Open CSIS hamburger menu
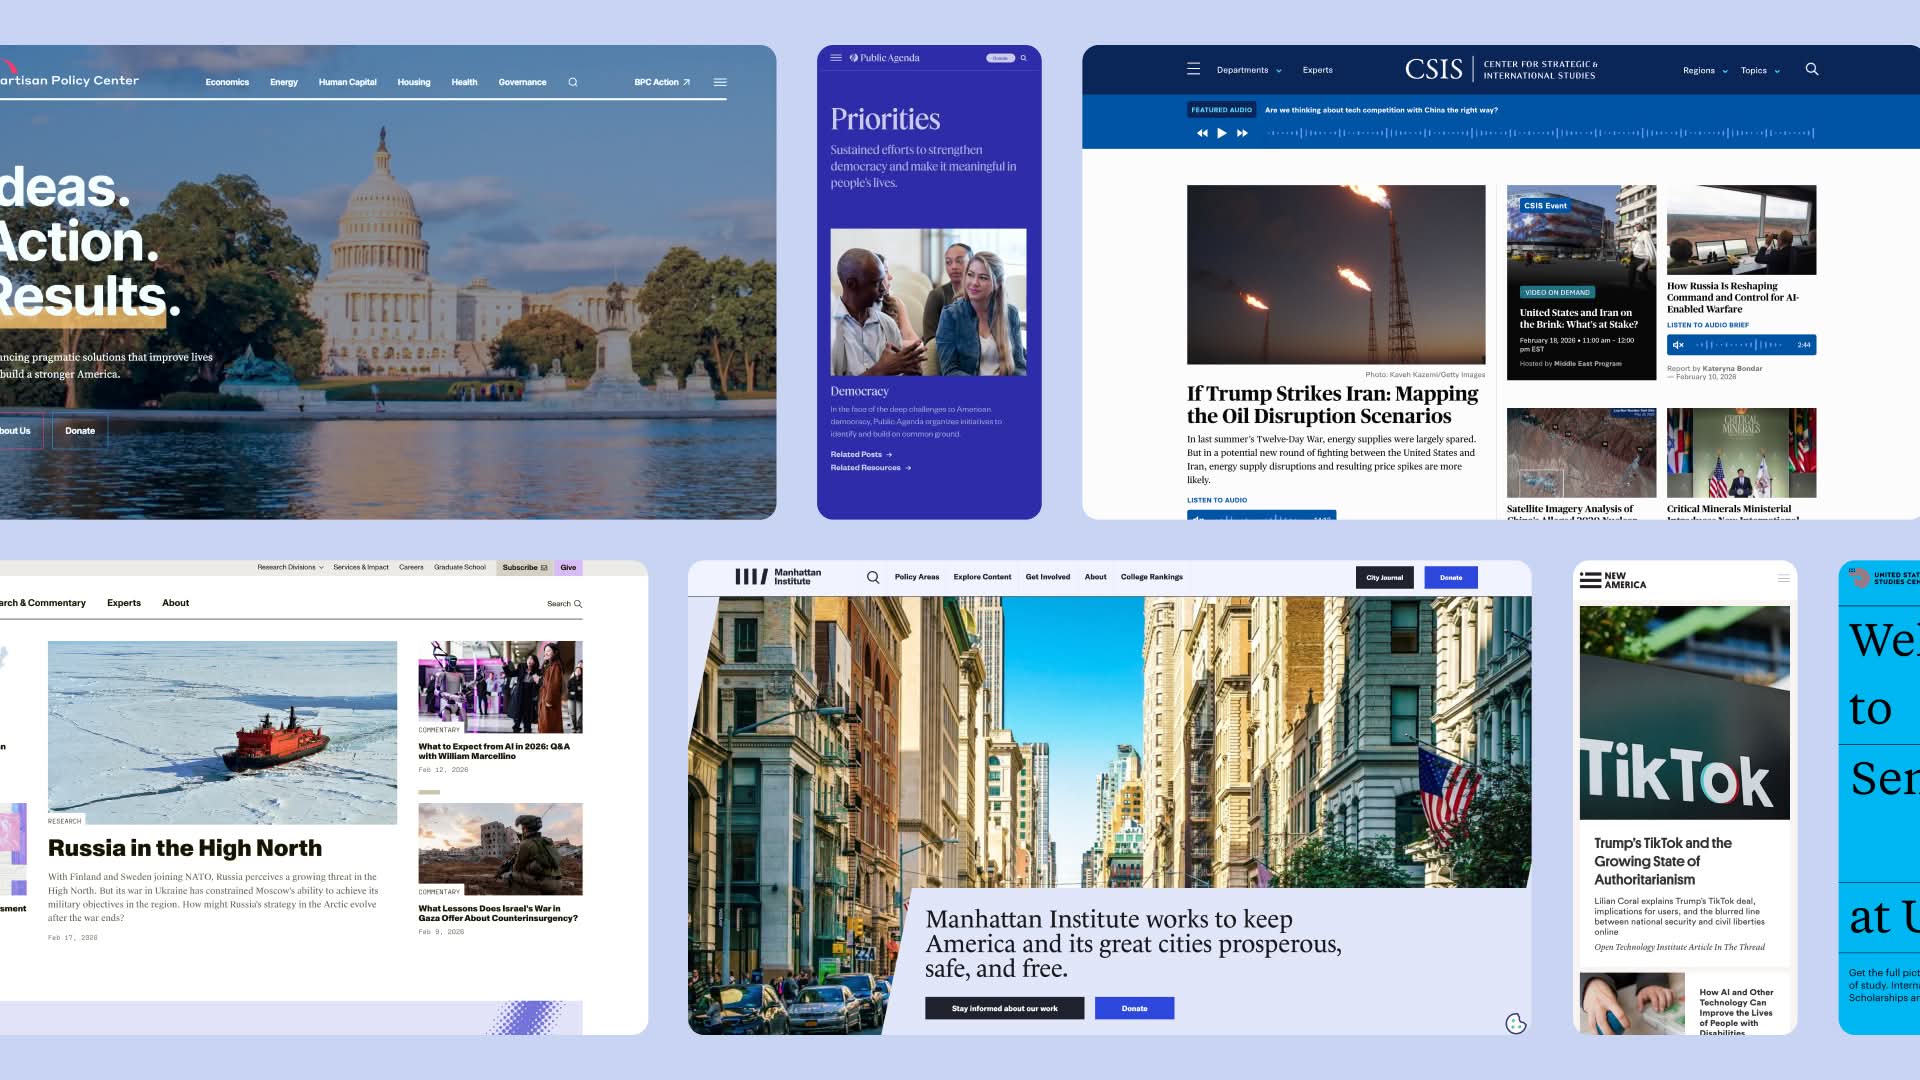 pyautogui.click(x=1193, y=69)
